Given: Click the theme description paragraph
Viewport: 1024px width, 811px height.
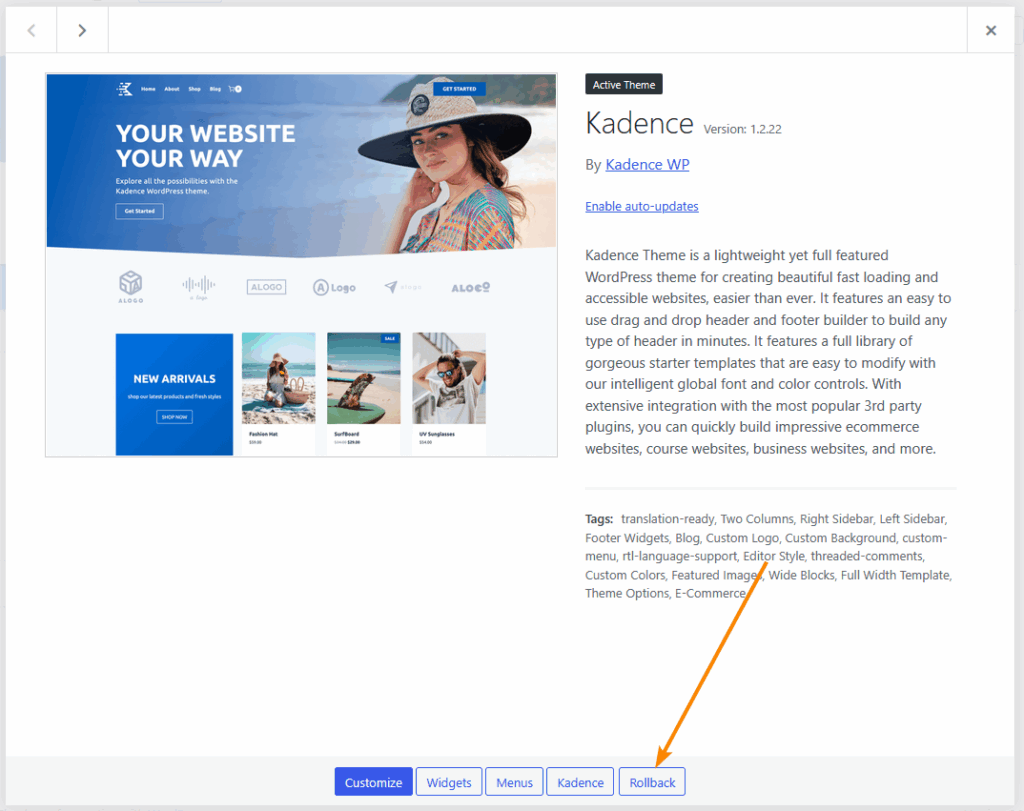Looking at the screenshot, I should pyautogui.click(x=768, y=352).
